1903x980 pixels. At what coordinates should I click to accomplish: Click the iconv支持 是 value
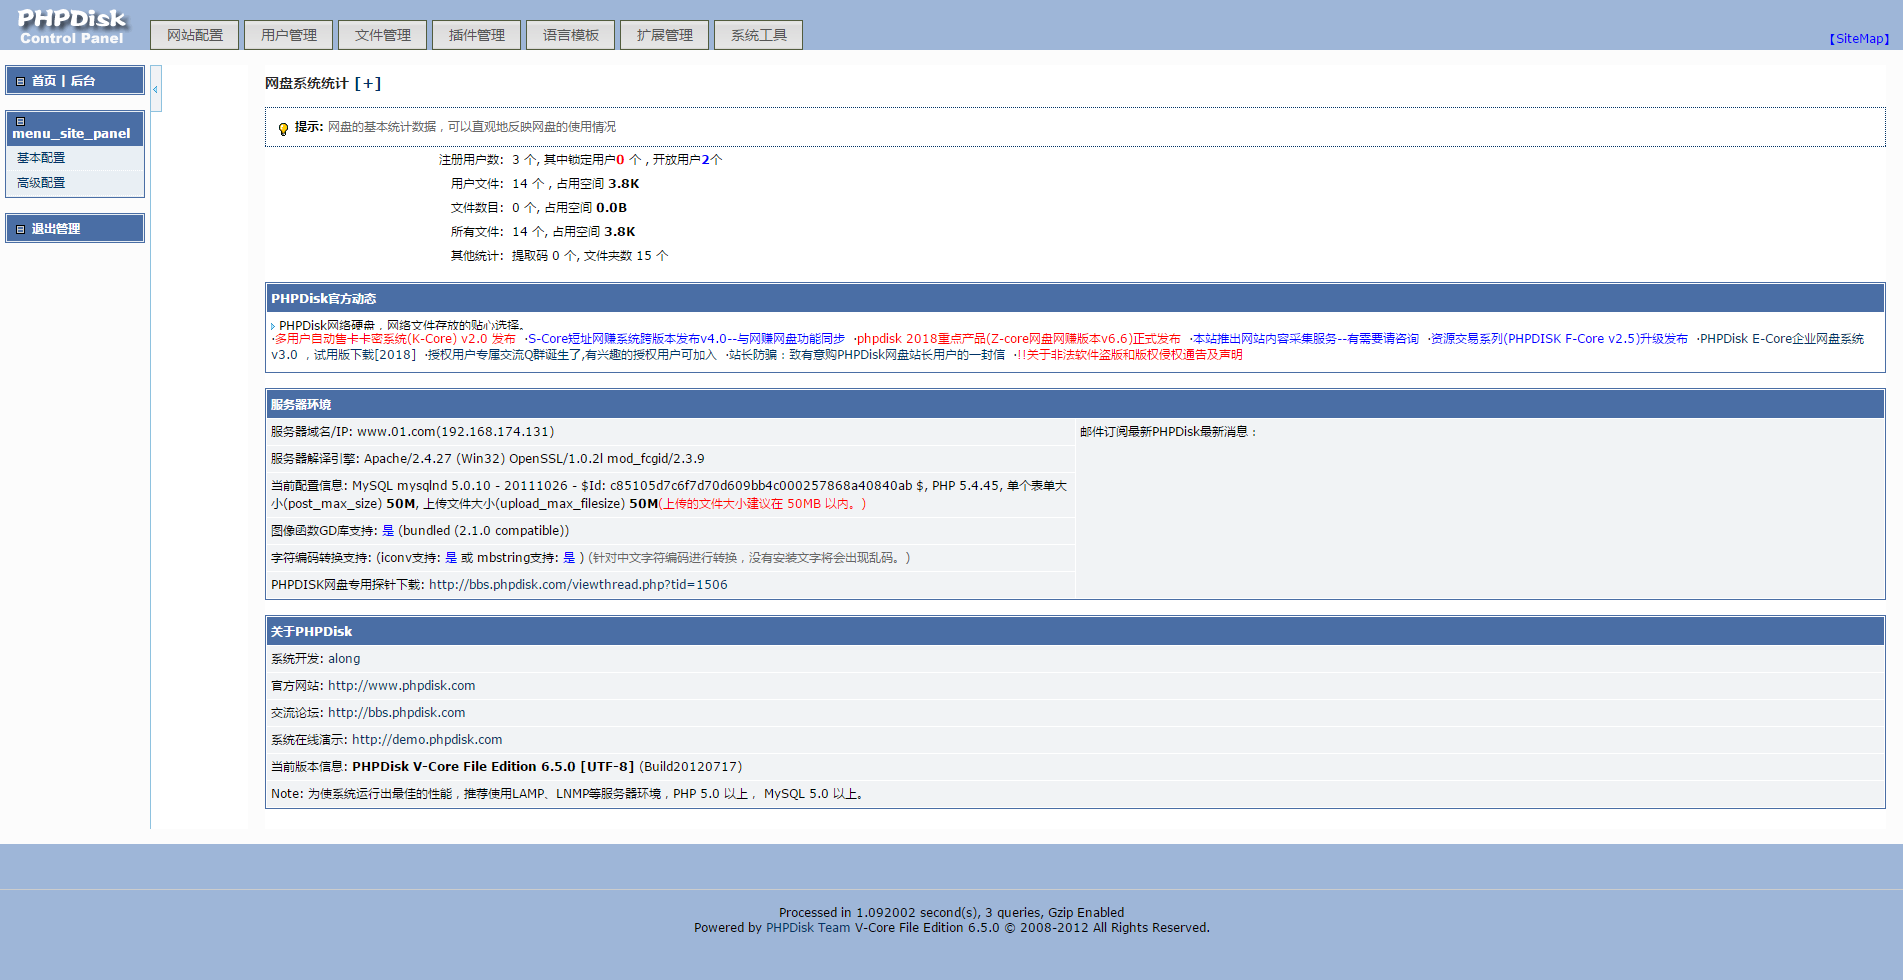pos(451,558)
